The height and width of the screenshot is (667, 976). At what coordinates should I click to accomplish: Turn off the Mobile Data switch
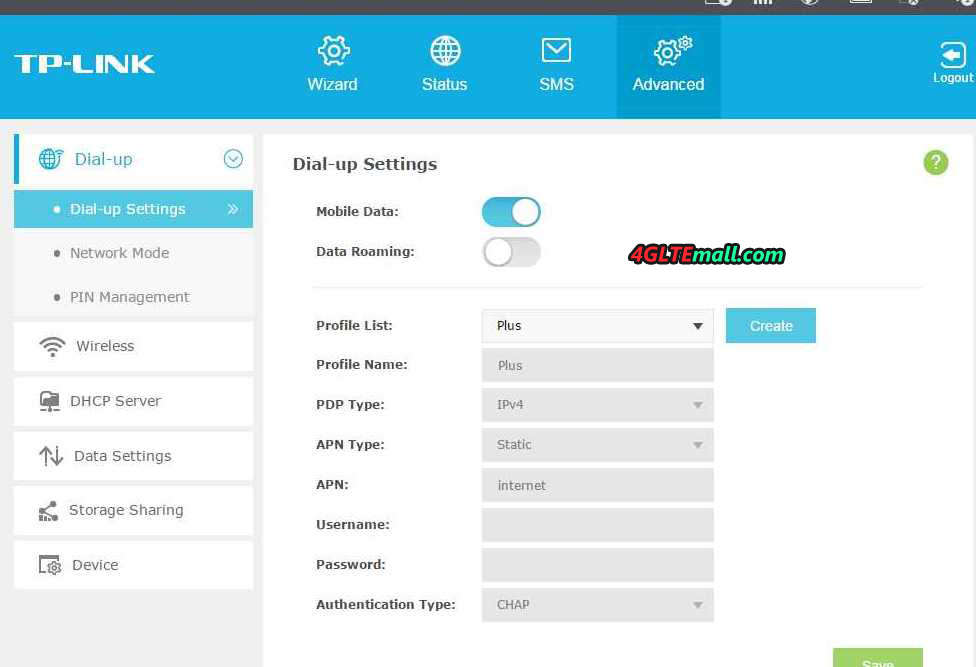coord(511,212)
